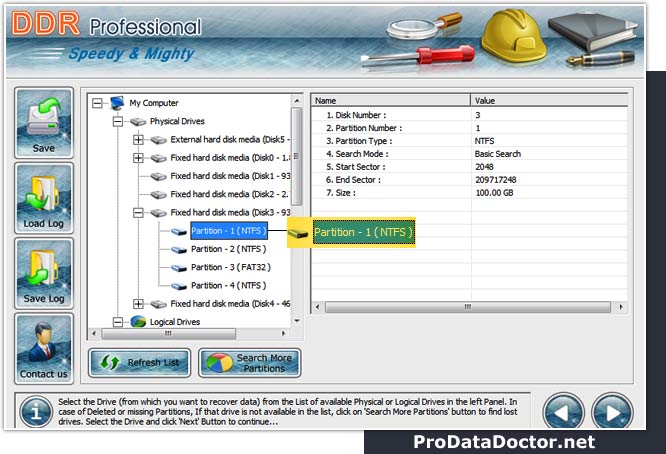Select Fixed hard disk media Disk1 entry

click(x=230, y=176)
